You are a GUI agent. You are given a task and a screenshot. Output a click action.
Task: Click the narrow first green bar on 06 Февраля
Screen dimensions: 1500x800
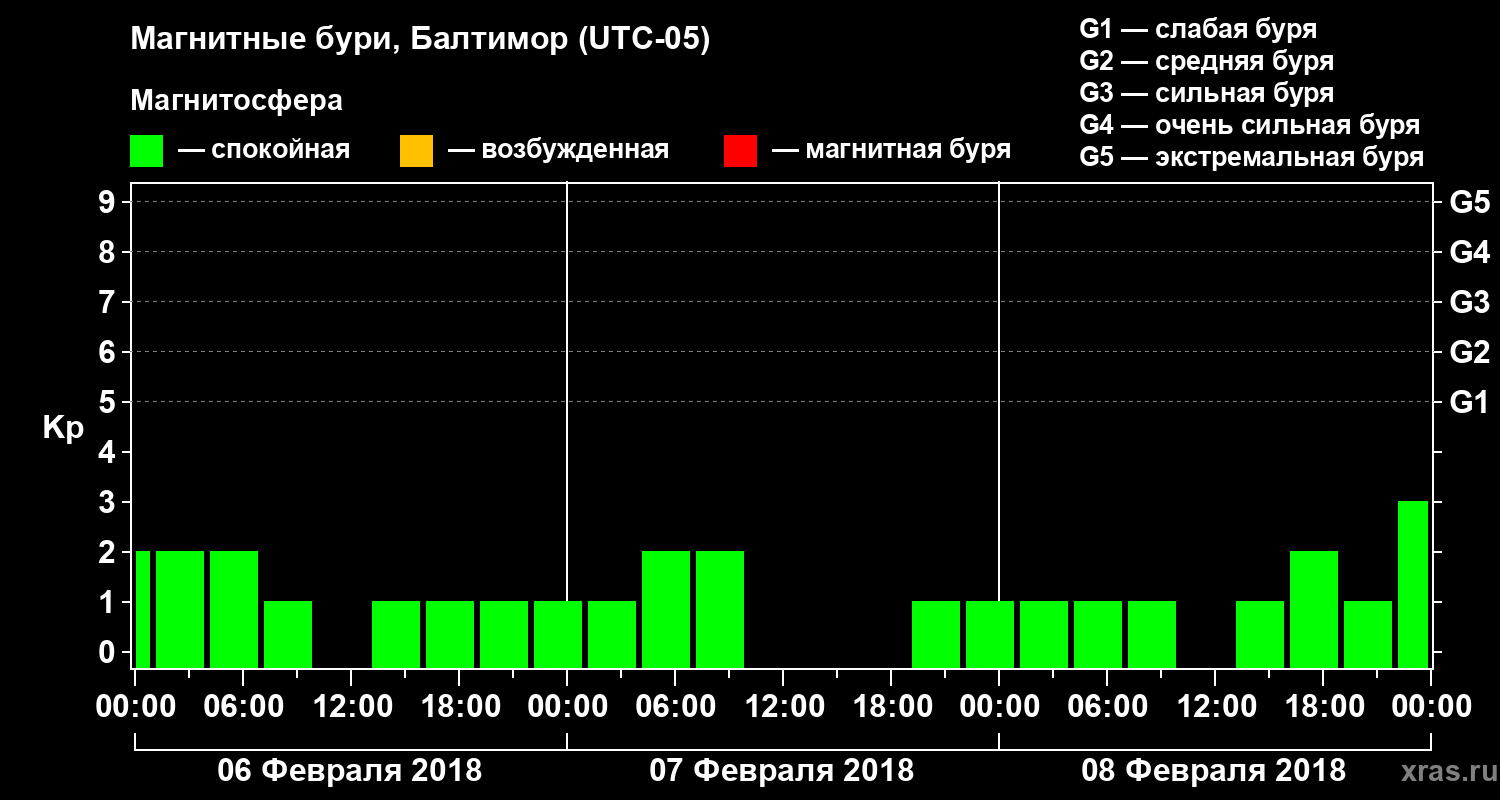point(143,609)
